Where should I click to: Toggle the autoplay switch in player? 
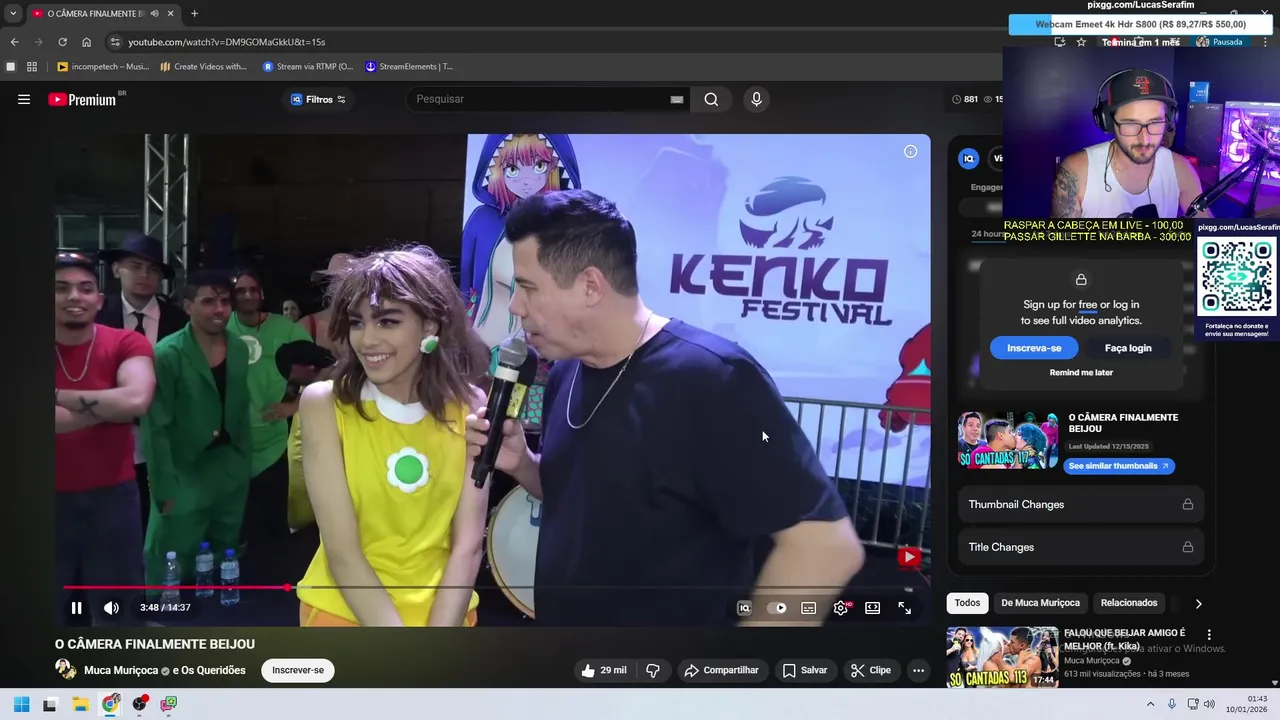[777, 608]
